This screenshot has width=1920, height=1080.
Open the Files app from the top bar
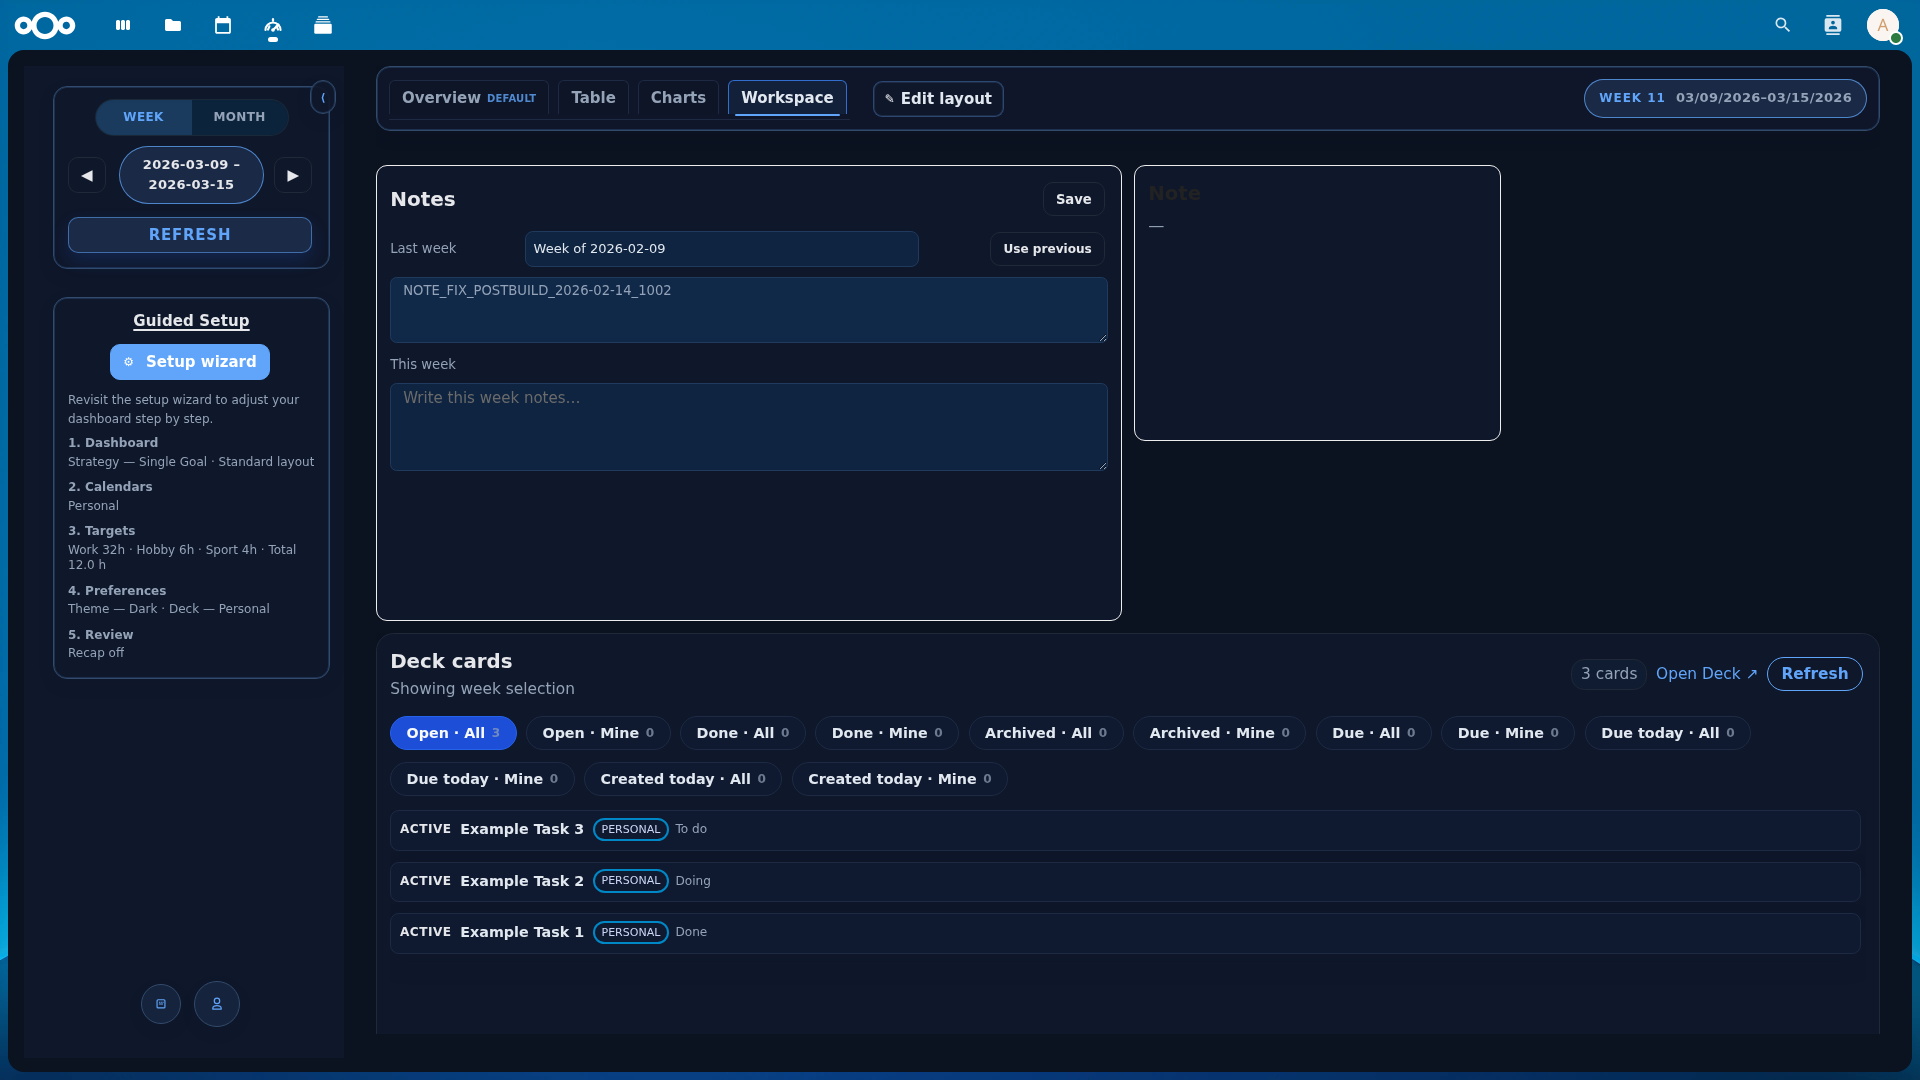pyautogui.click(x=172, y=25)
